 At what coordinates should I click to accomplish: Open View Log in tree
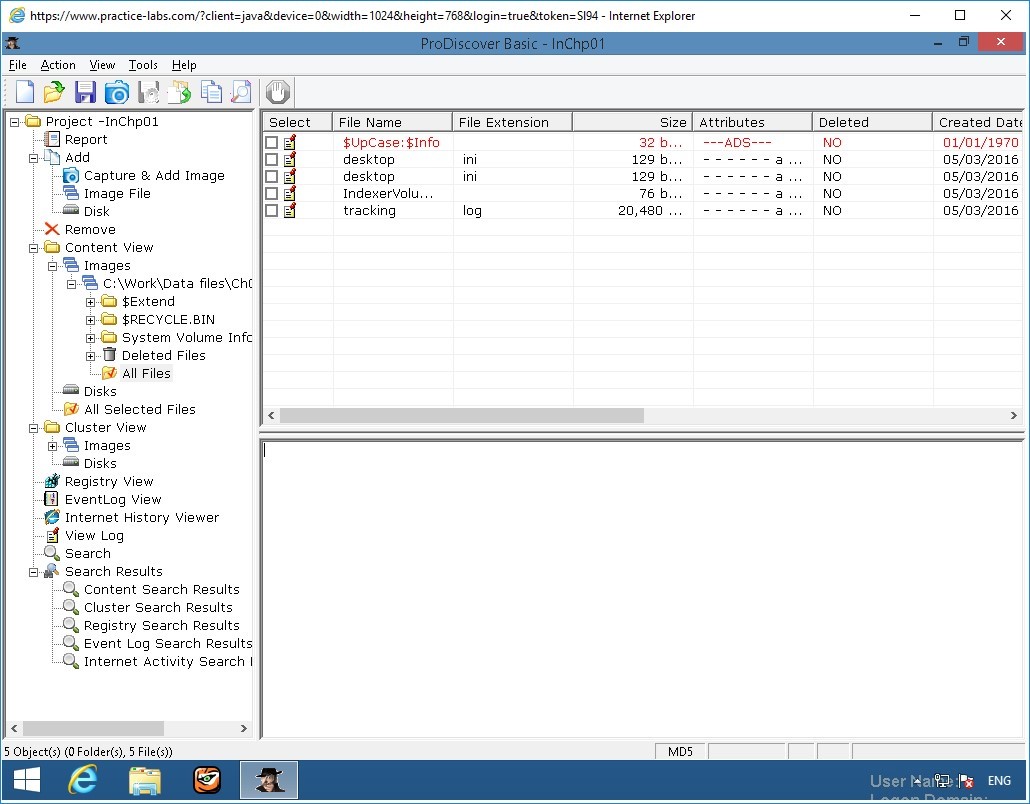[x=94, y=535]
